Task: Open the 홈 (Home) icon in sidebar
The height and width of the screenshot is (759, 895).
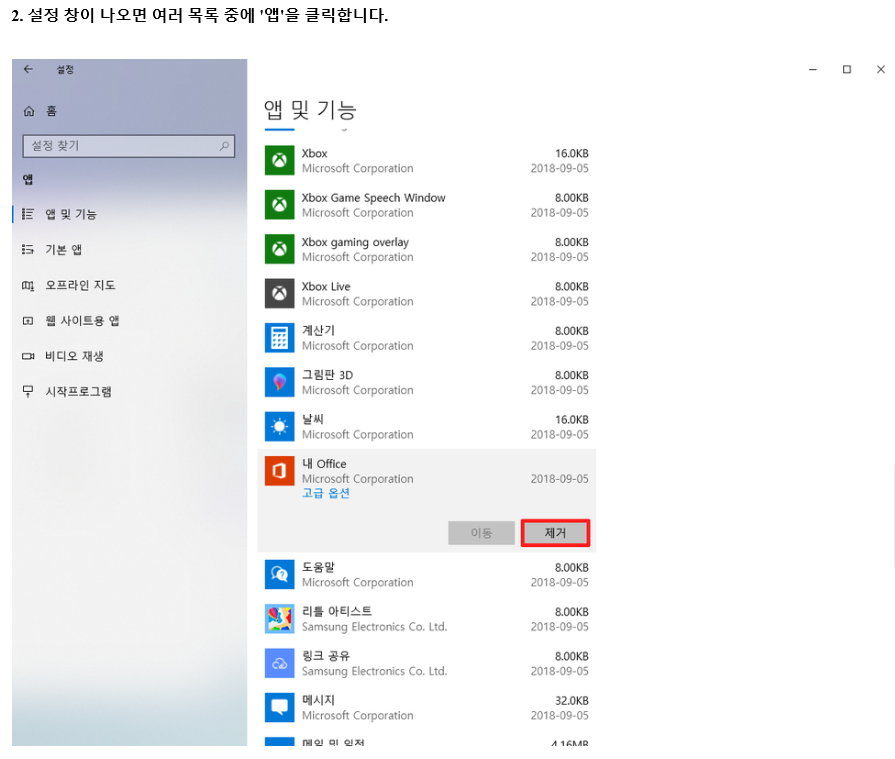Action: 29,111
